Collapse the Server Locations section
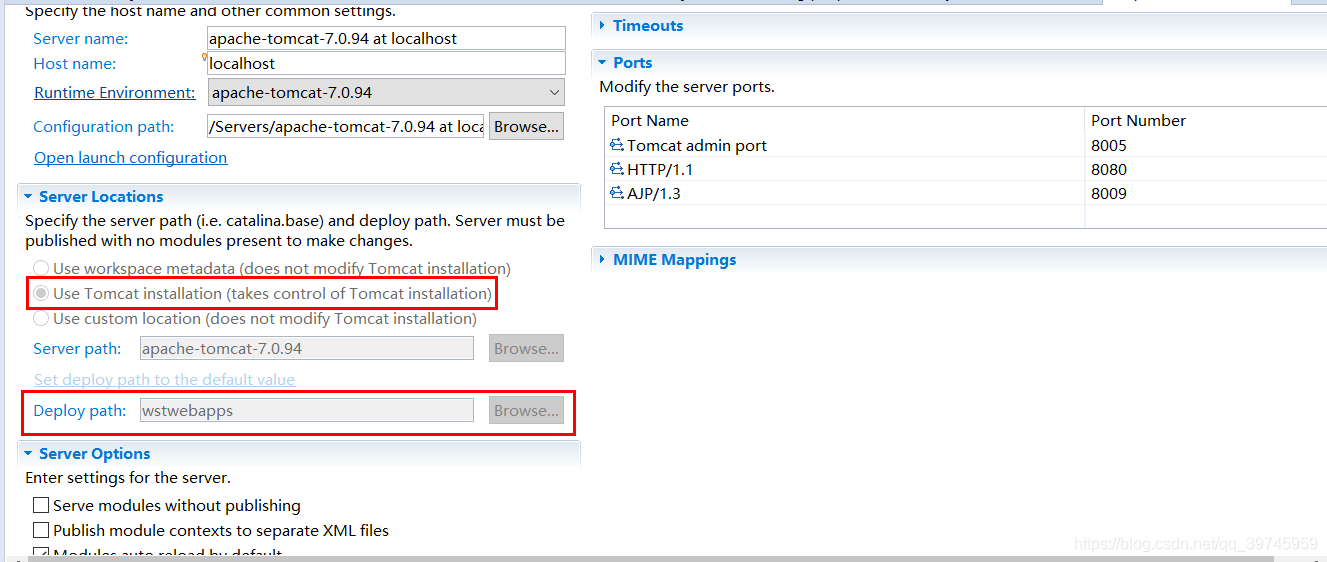This screenshot has width=1327, height=562. (x=29, y=197)
